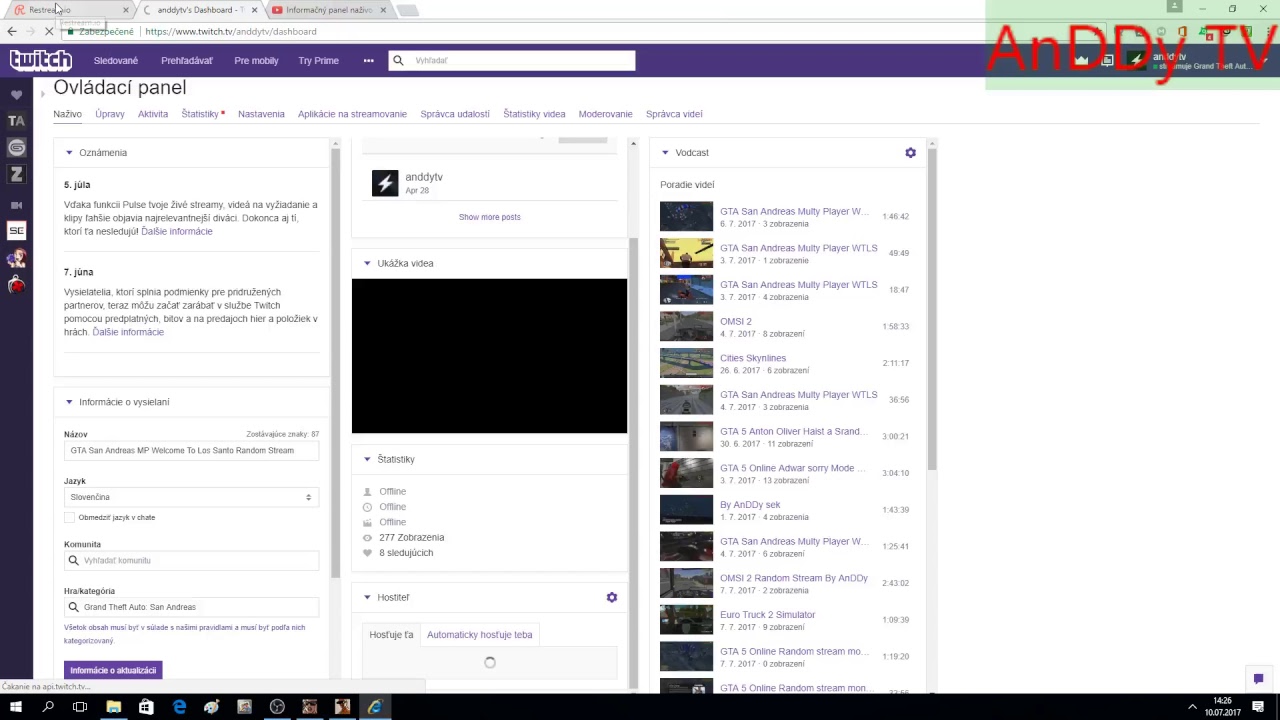Open Vodcast settings gear
1280x720 pixels.
tap(910, 153)
